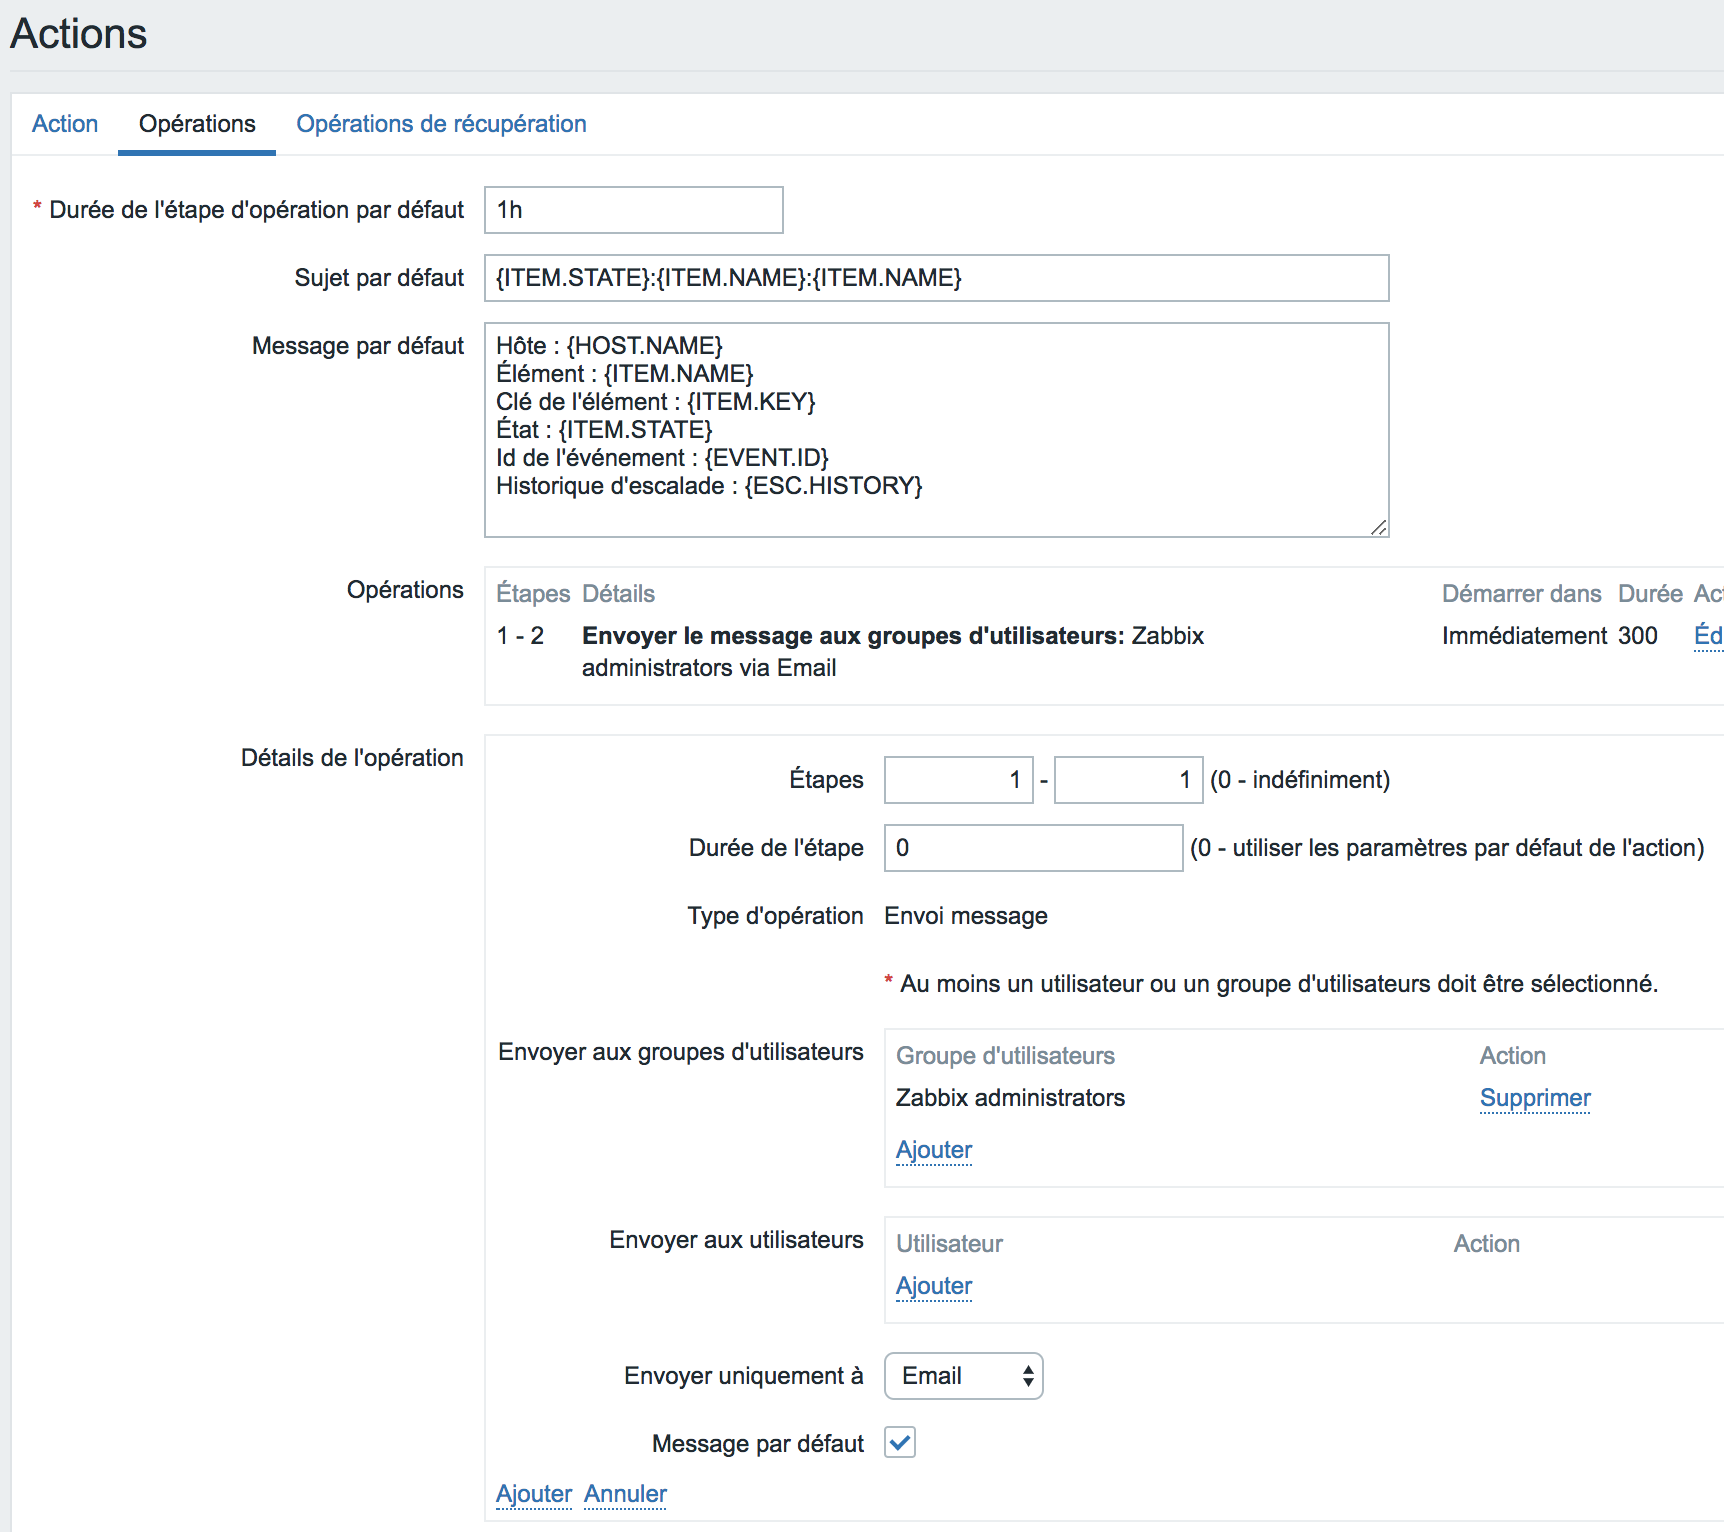
Task: Click the Sujet par défaut field
Action: pos(937,278)
